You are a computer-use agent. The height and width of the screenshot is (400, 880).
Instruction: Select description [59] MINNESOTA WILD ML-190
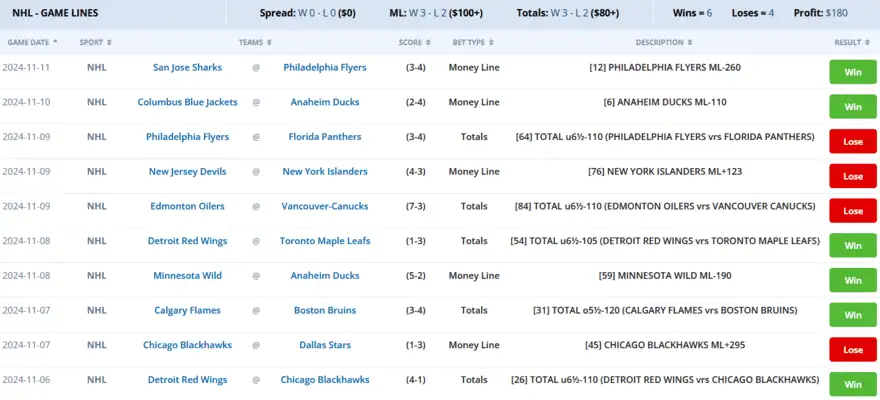click(664, 276)
